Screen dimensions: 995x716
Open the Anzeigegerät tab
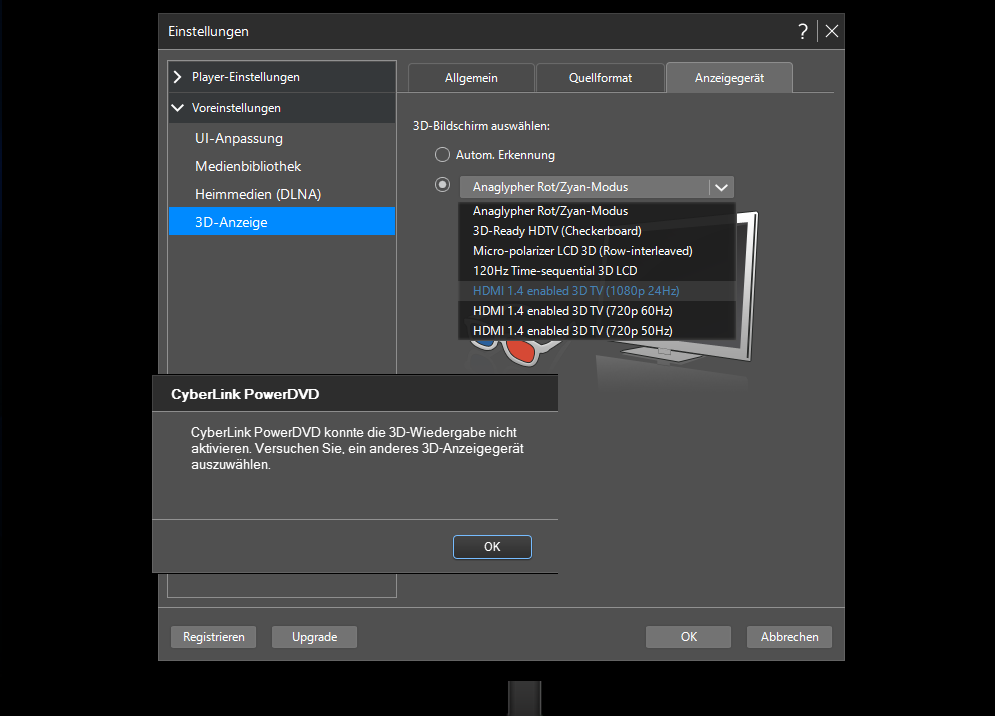coord(729,78)
